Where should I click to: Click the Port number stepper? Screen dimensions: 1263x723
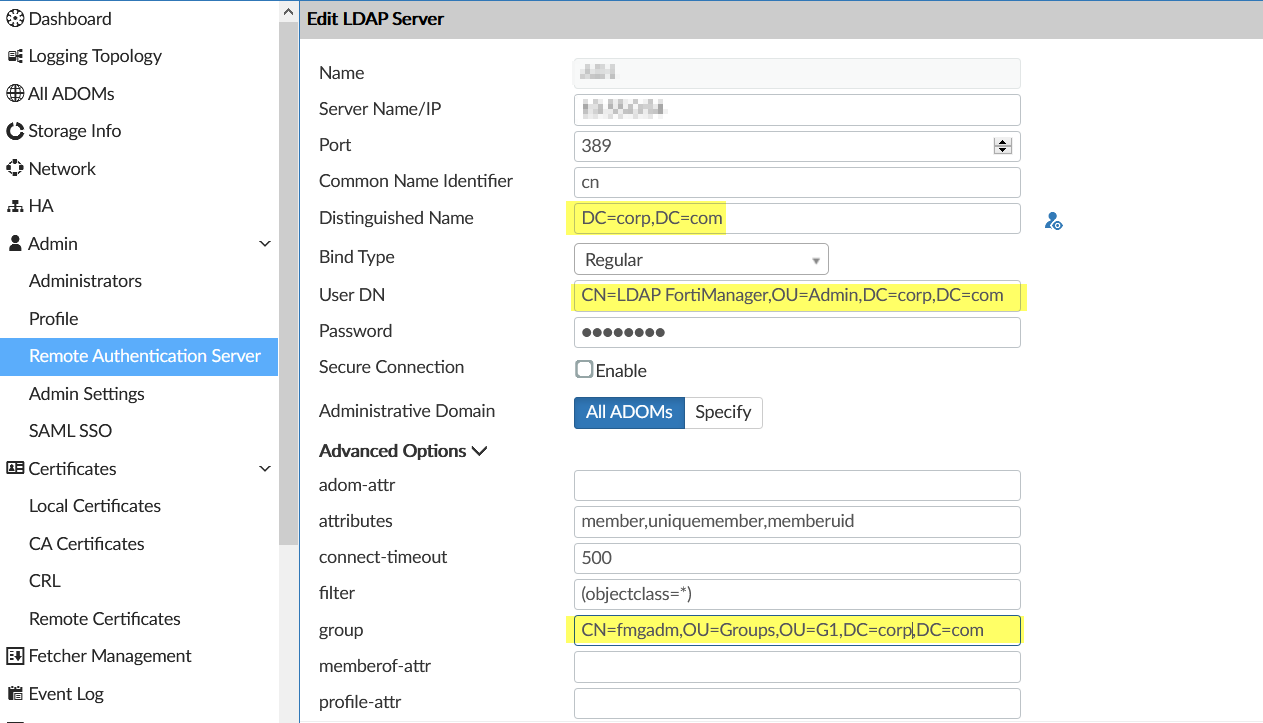[1002, 146]
